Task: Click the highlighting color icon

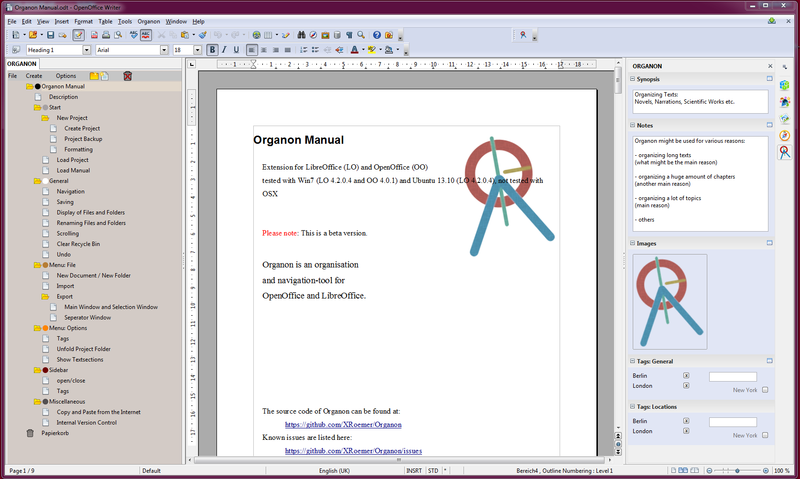Action: pyautogui.click(x=372, y=50)
